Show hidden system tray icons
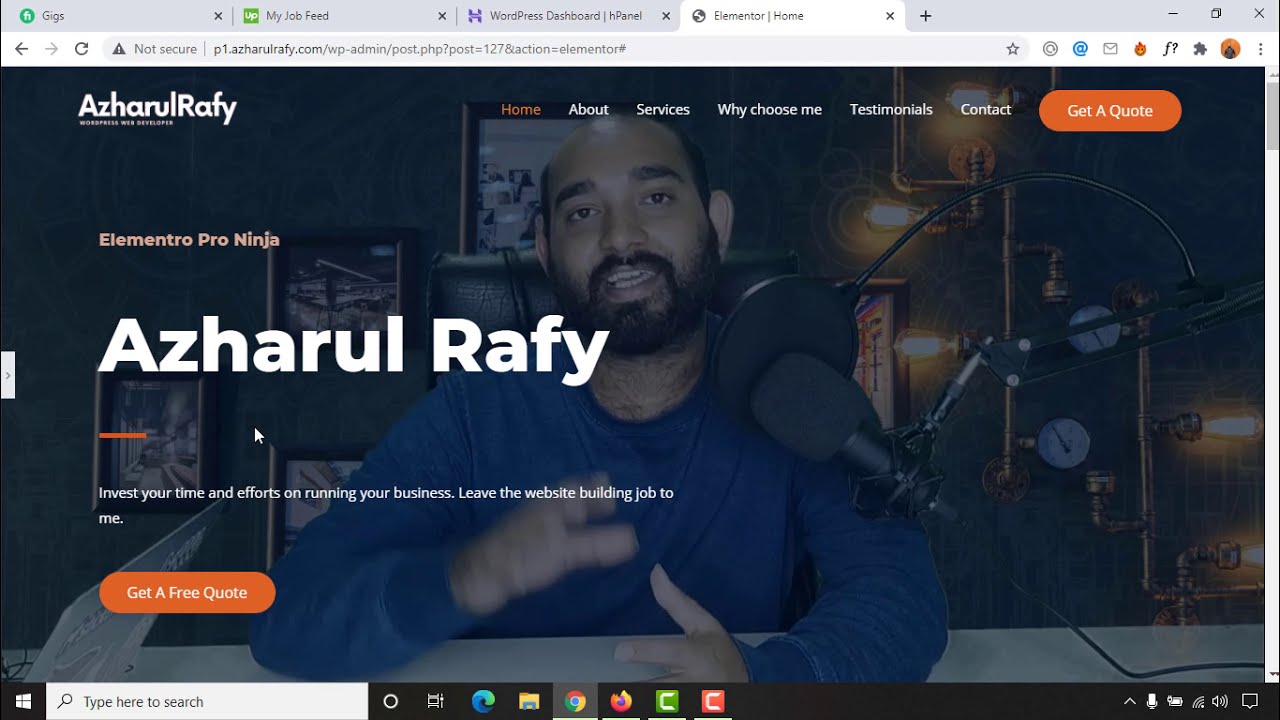 tap(1130, 701)
